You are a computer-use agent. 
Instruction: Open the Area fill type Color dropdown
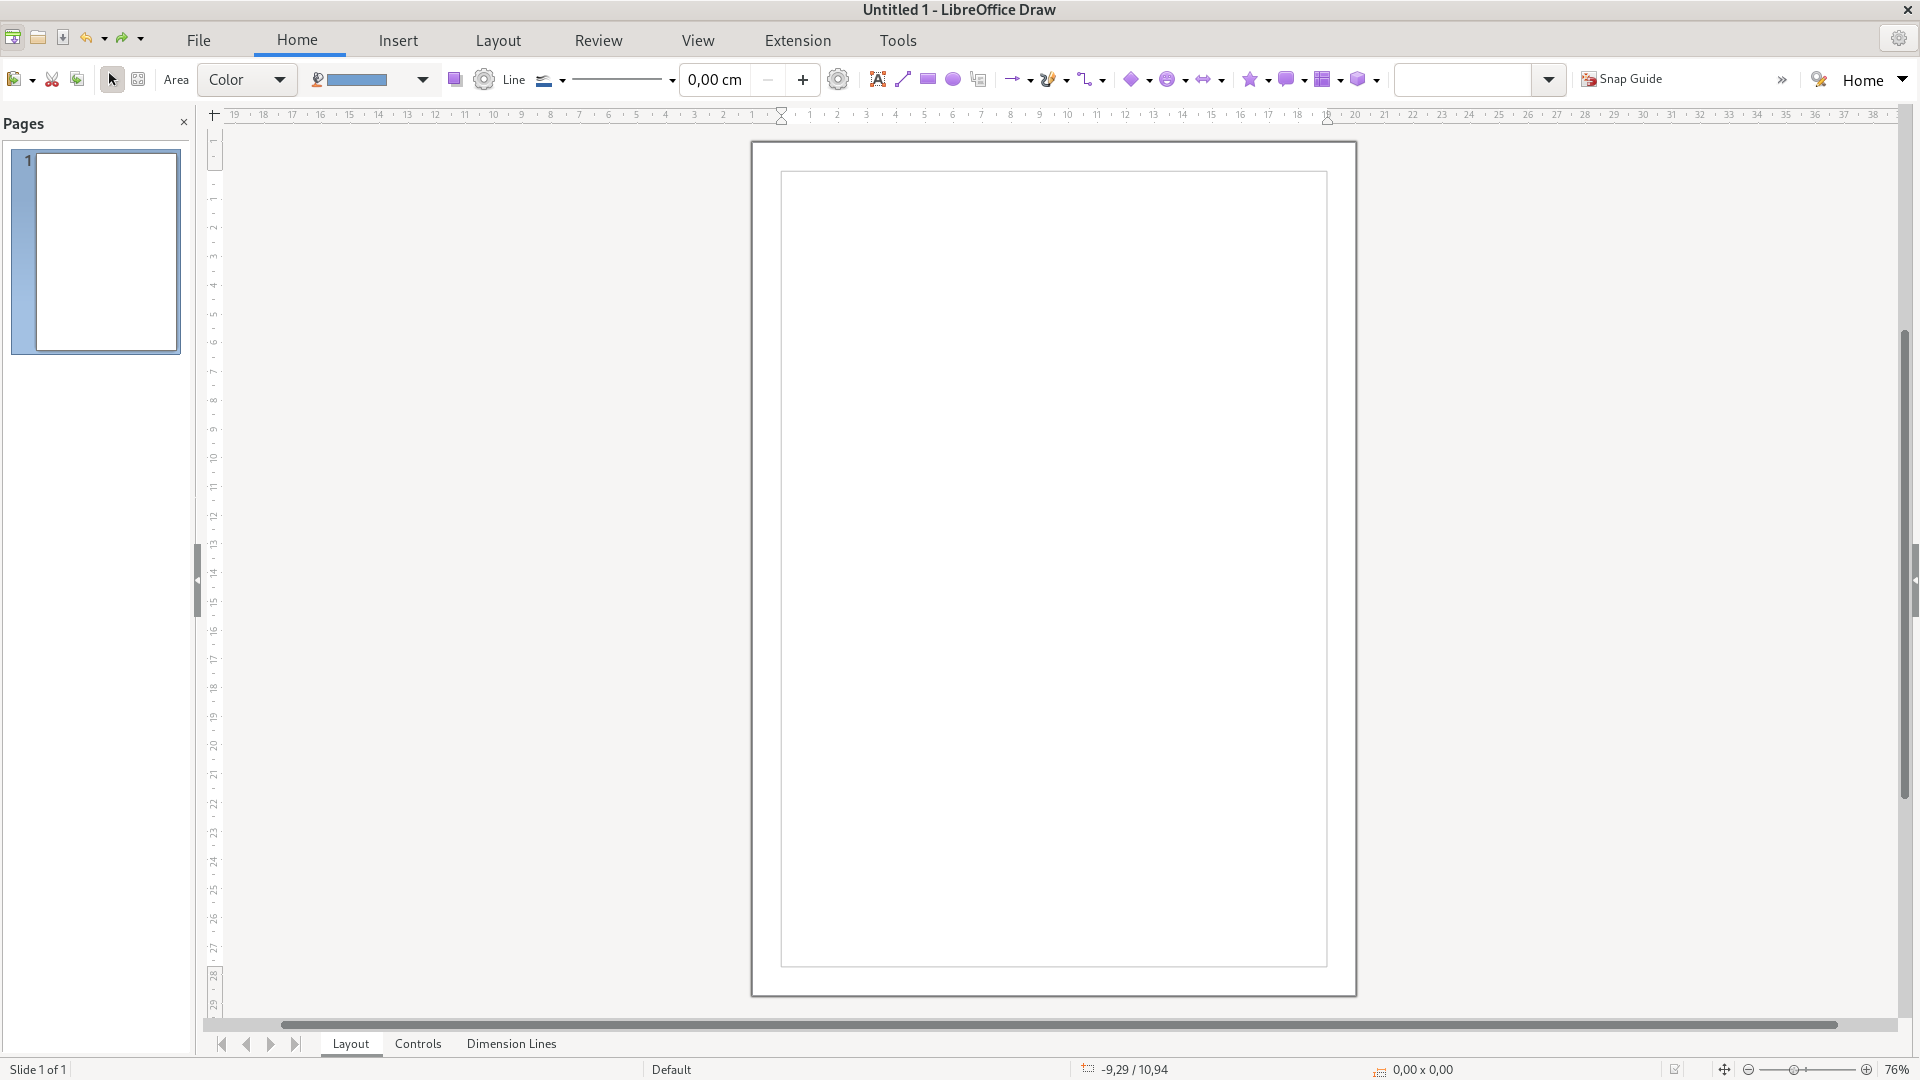click(247, 79)
